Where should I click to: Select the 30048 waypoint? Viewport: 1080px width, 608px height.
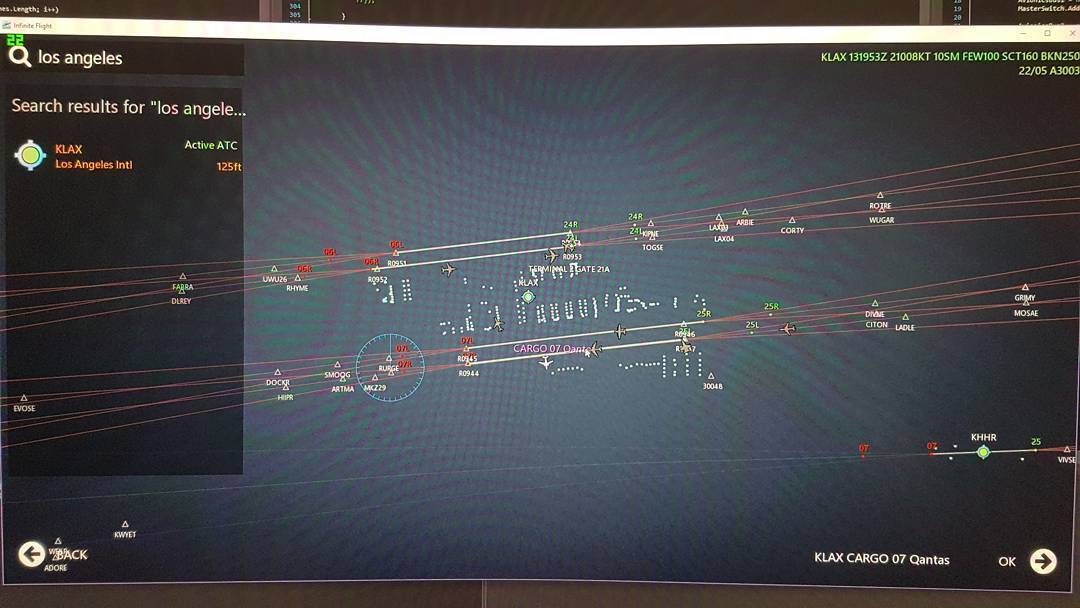click(712, 381)
